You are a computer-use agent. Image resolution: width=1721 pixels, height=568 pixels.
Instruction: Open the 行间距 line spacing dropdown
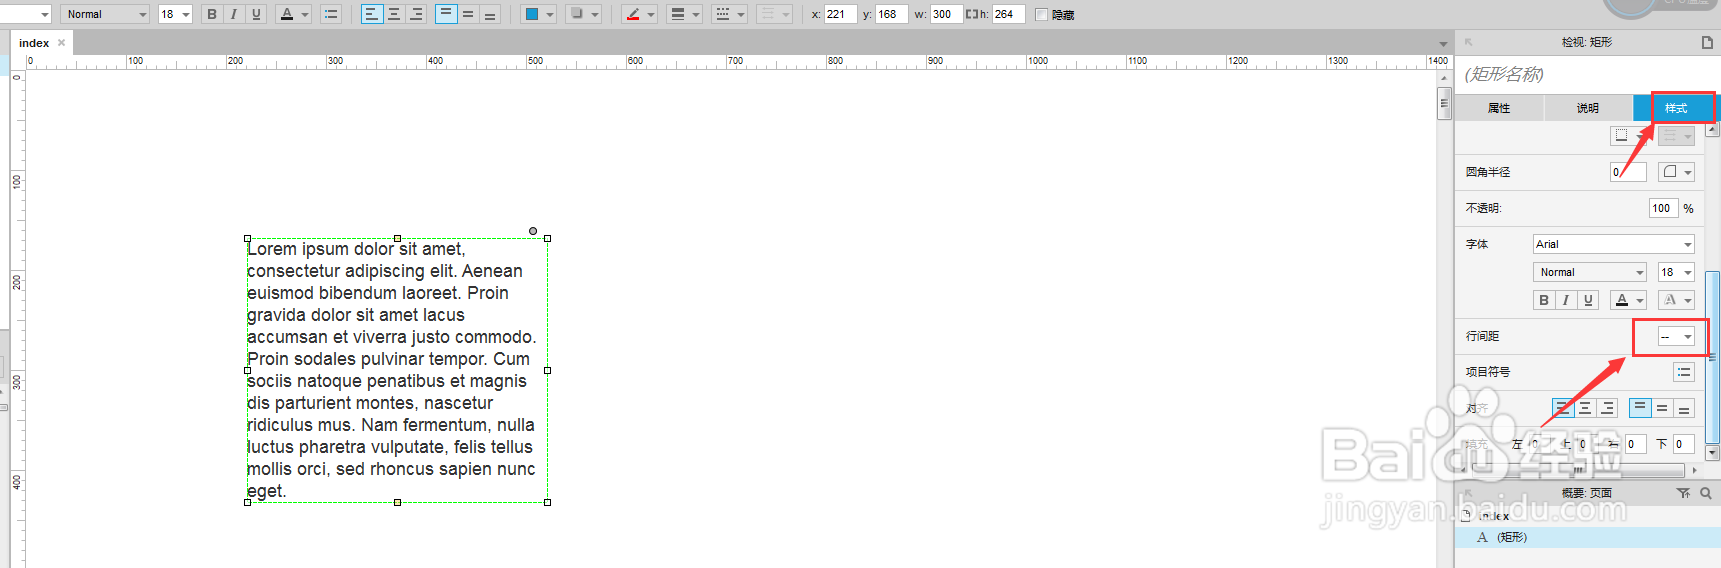(x=1676, y=336)
